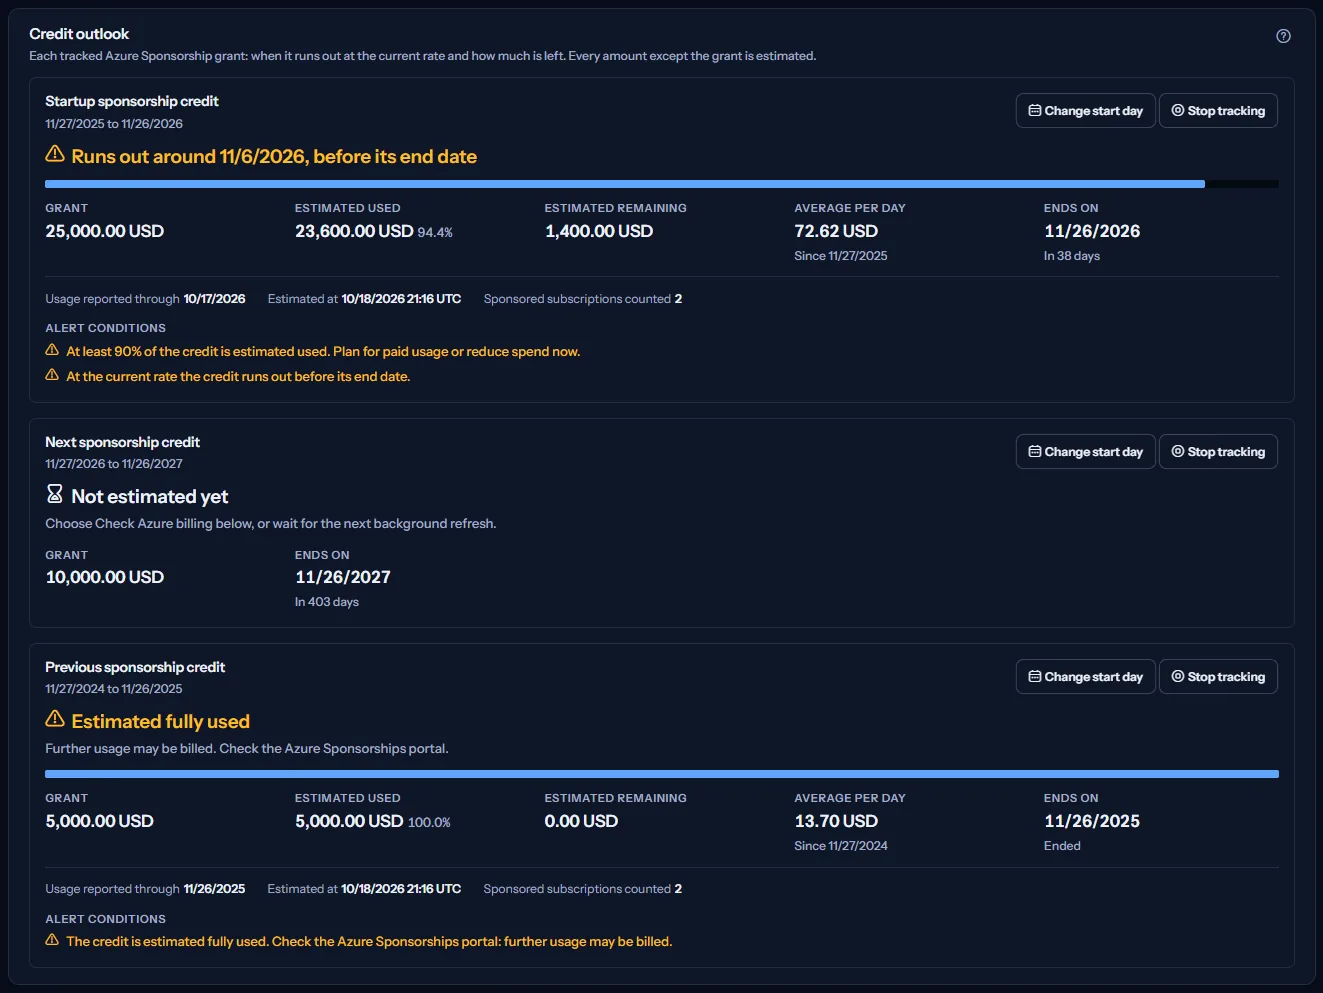The height and width of the screenshot is (993, 1323).
Task: Click the 1,400.00 USD estimated remaining value
Action: point(599,231)
